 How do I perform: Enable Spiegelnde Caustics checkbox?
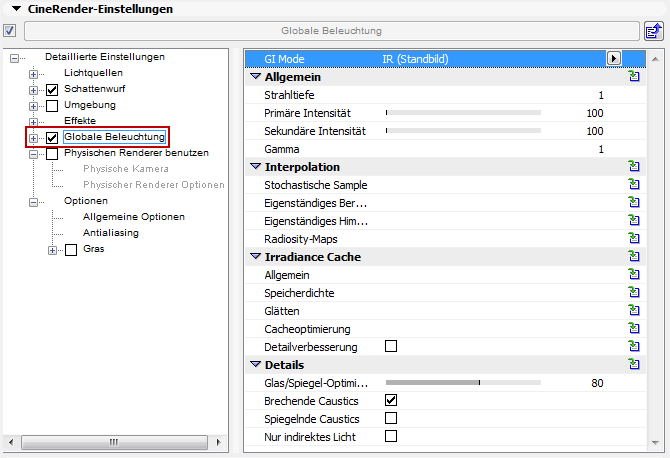[391, 418]
